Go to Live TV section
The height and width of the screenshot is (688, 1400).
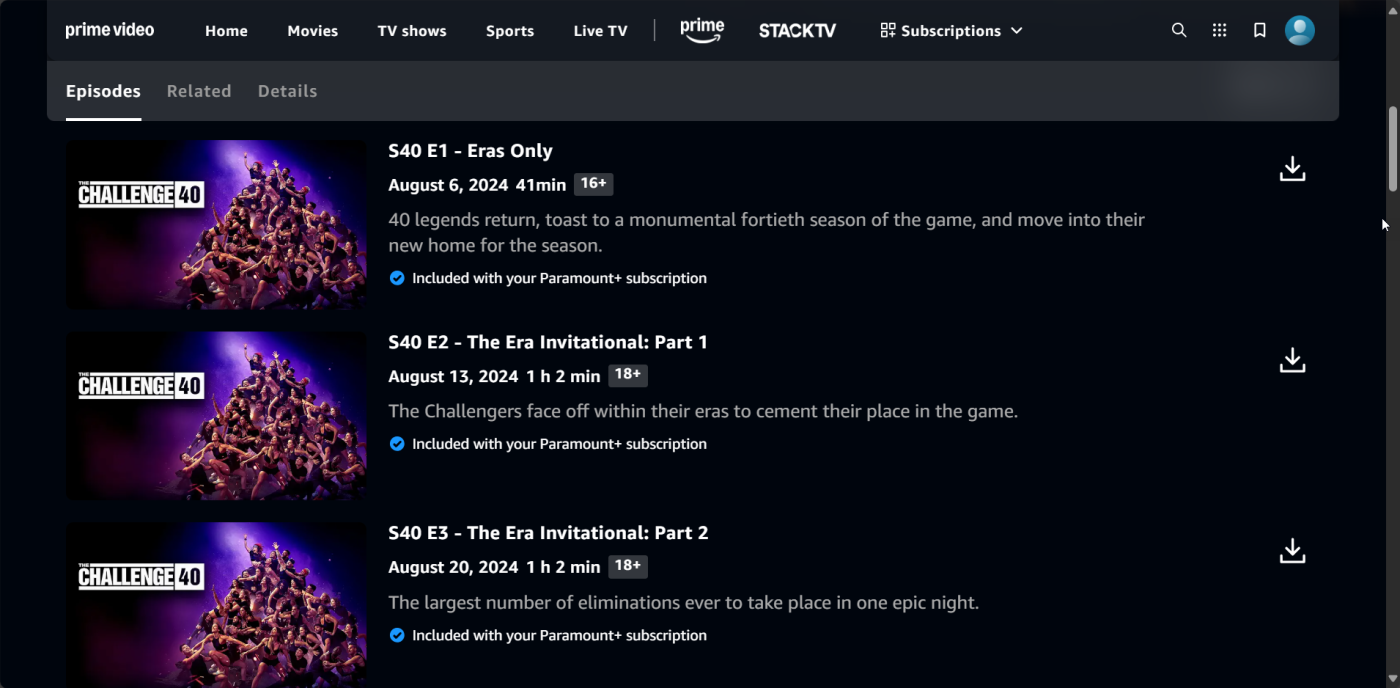[x=600, y=31]
